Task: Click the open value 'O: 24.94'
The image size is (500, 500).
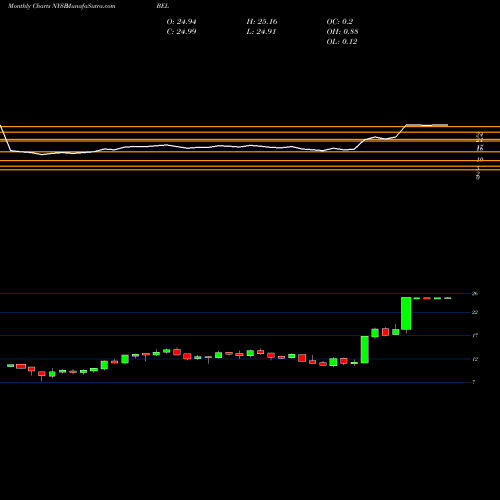Action: click(x=181, y=22)
